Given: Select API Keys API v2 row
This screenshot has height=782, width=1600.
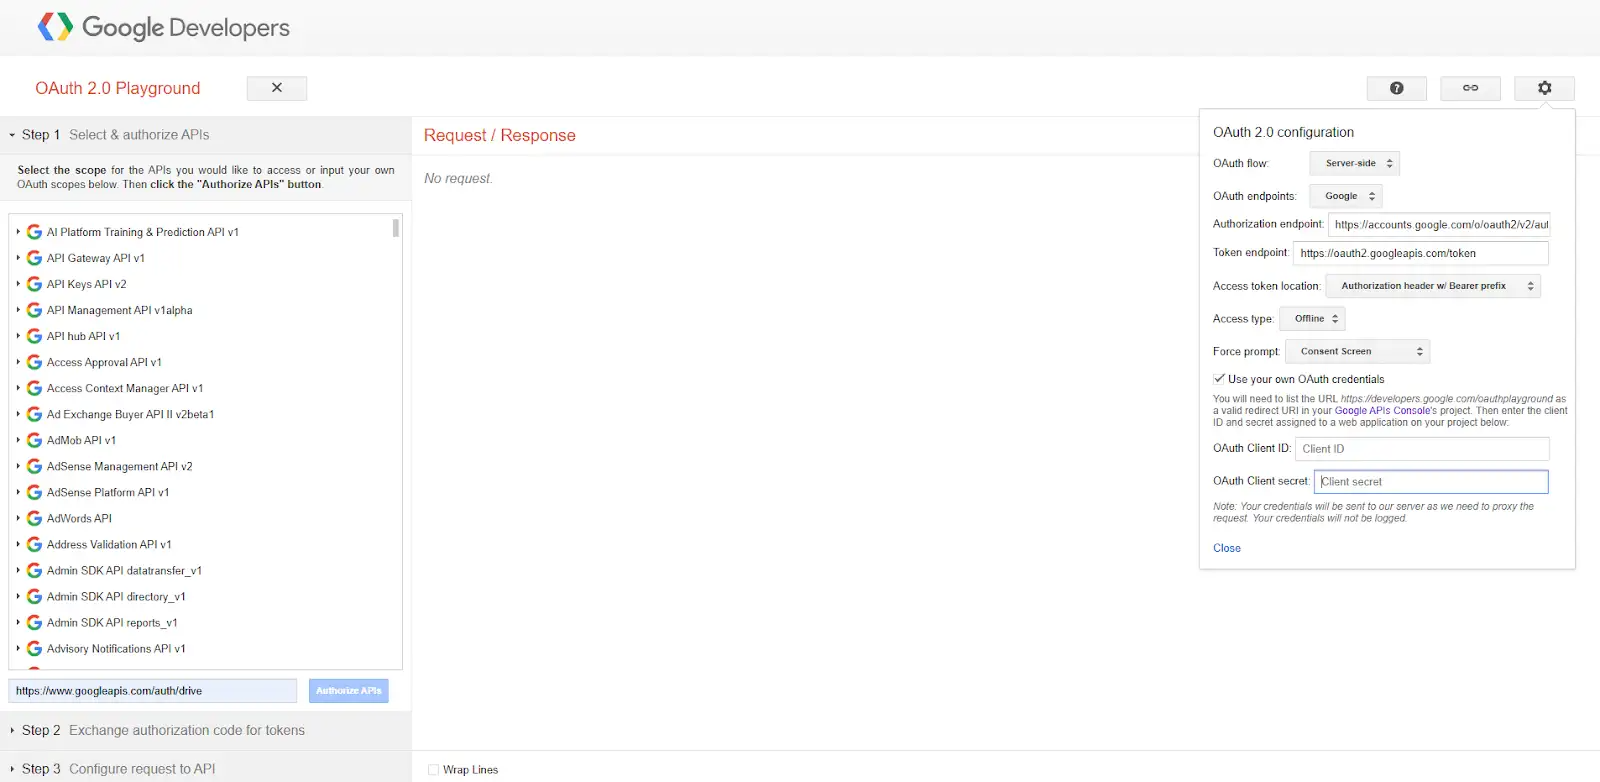Looking at the screenshot, I should [202, 284].
